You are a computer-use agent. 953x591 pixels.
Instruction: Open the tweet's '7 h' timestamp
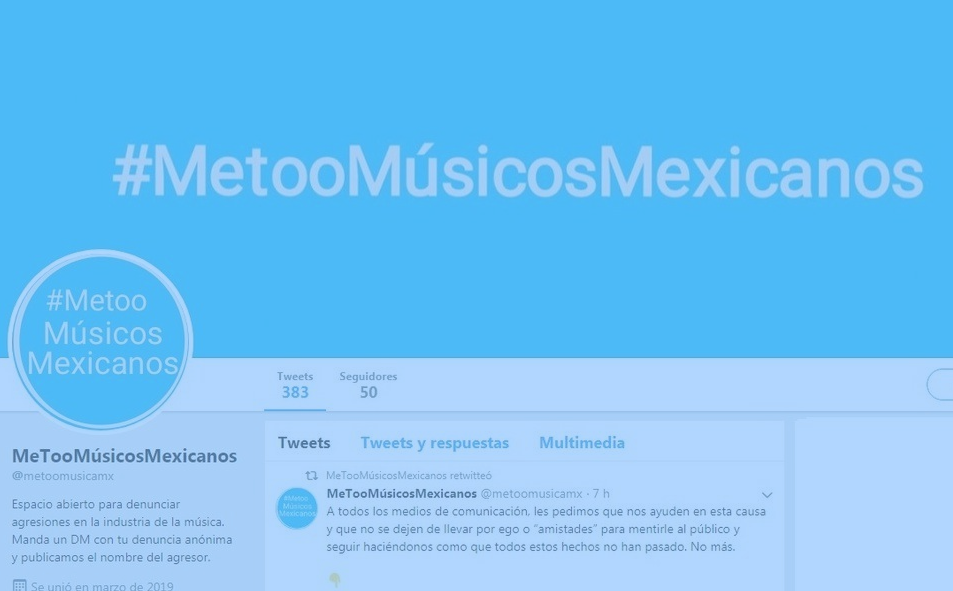pos(601,494)
